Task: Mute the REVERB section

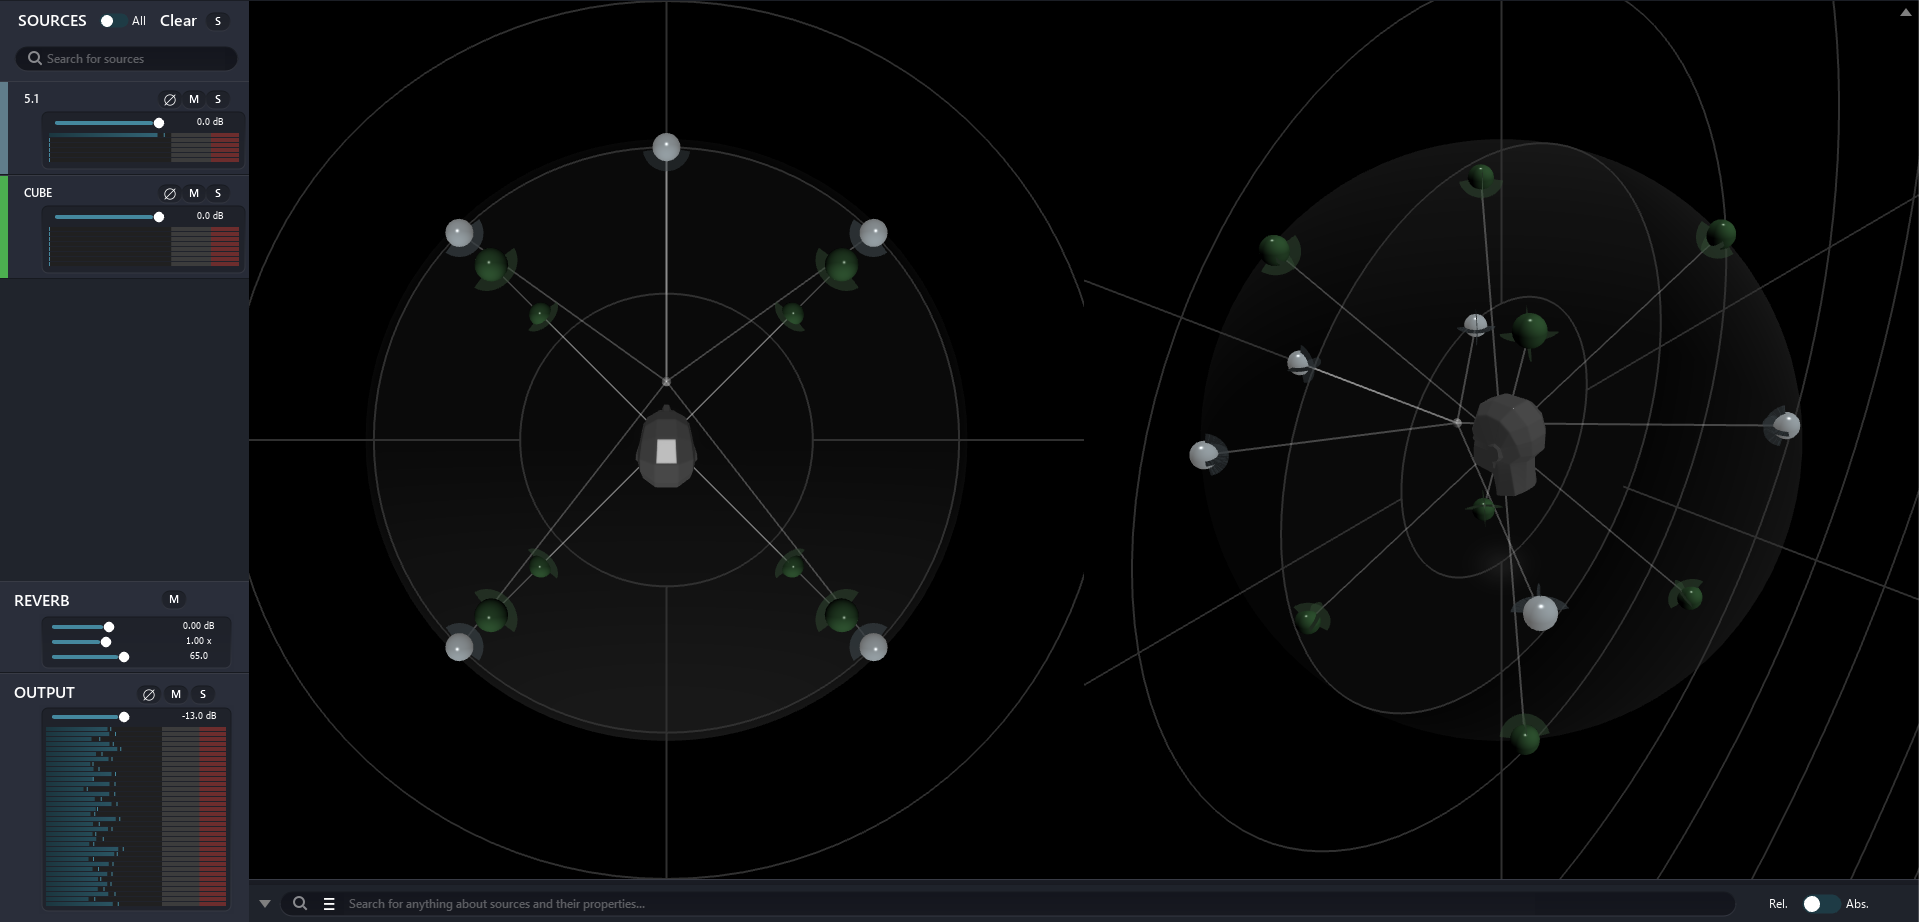Action: [174, 599]
